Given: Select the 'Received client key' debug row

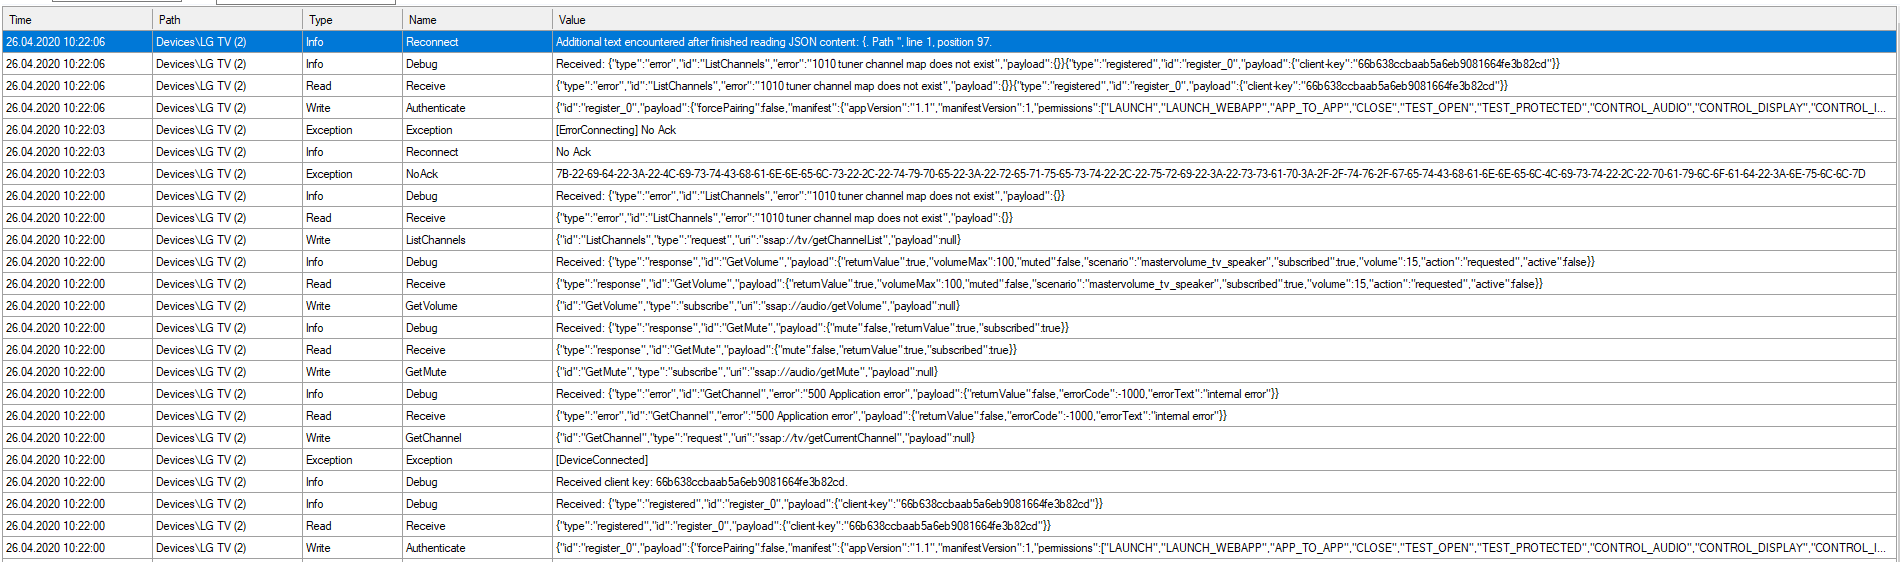Looking at the screenshot, I should [x=701, y=482].
